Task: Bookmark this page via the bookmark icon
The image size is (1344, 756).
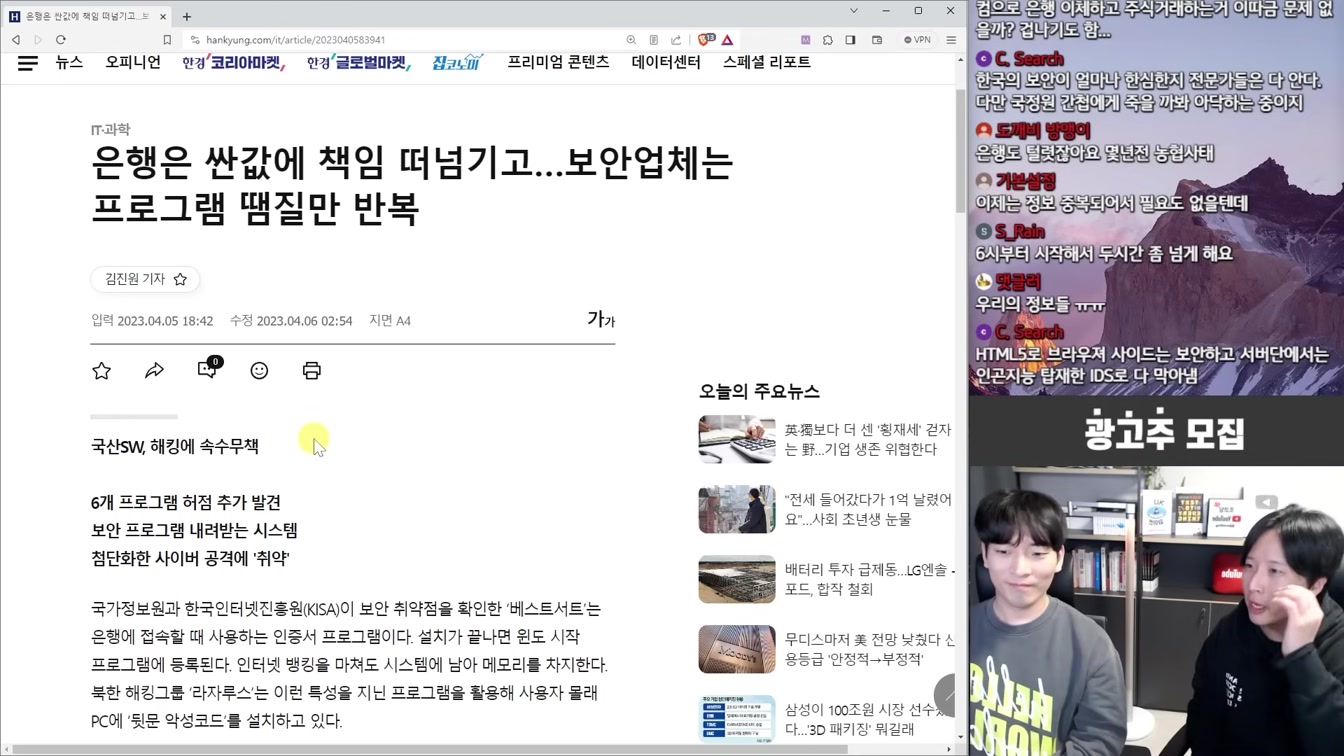Action: coord(167,40)
